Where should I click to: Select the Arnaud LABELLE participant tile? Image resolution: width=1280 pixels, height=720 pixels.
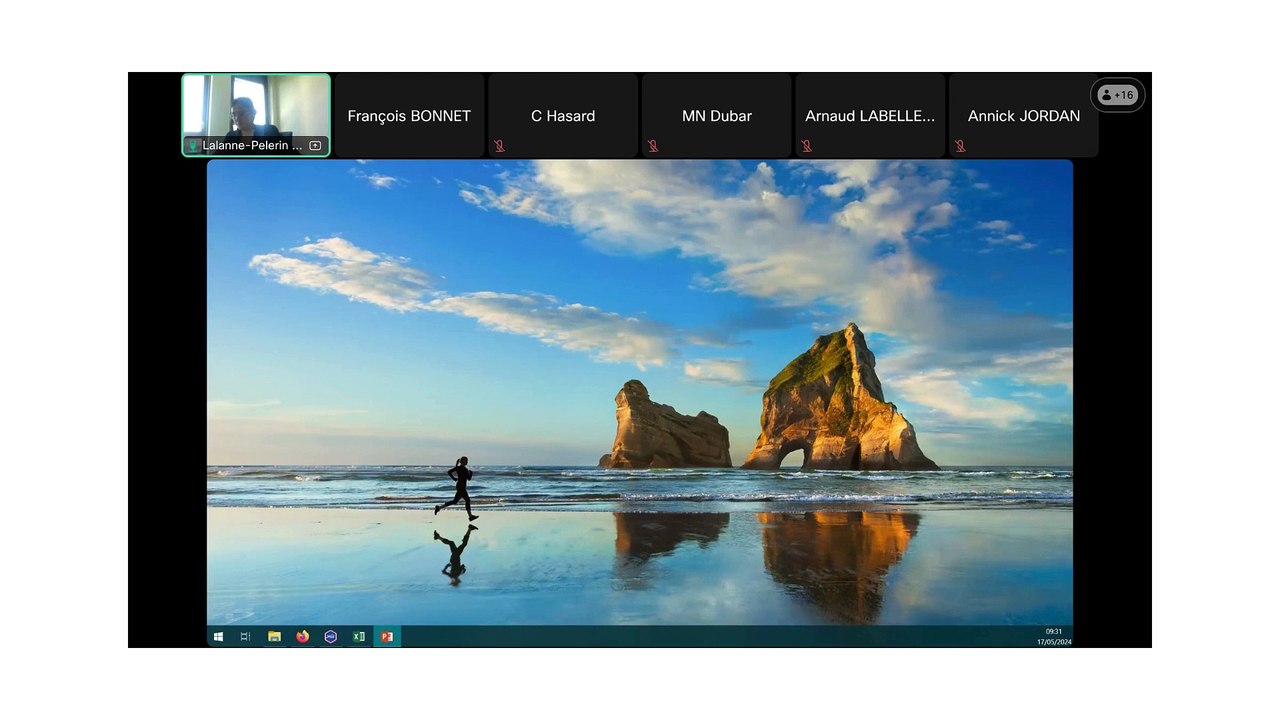click(870, 115)
